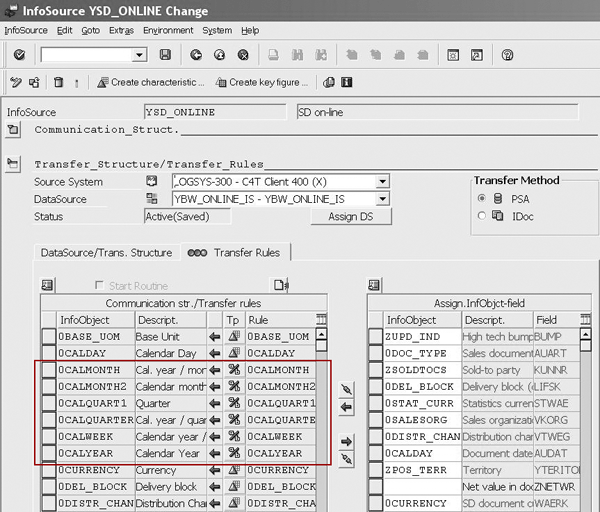The width and height of the screenshot is (600, 512).
Task: Click the Print icon in toolbar
Action: point(273,55)
